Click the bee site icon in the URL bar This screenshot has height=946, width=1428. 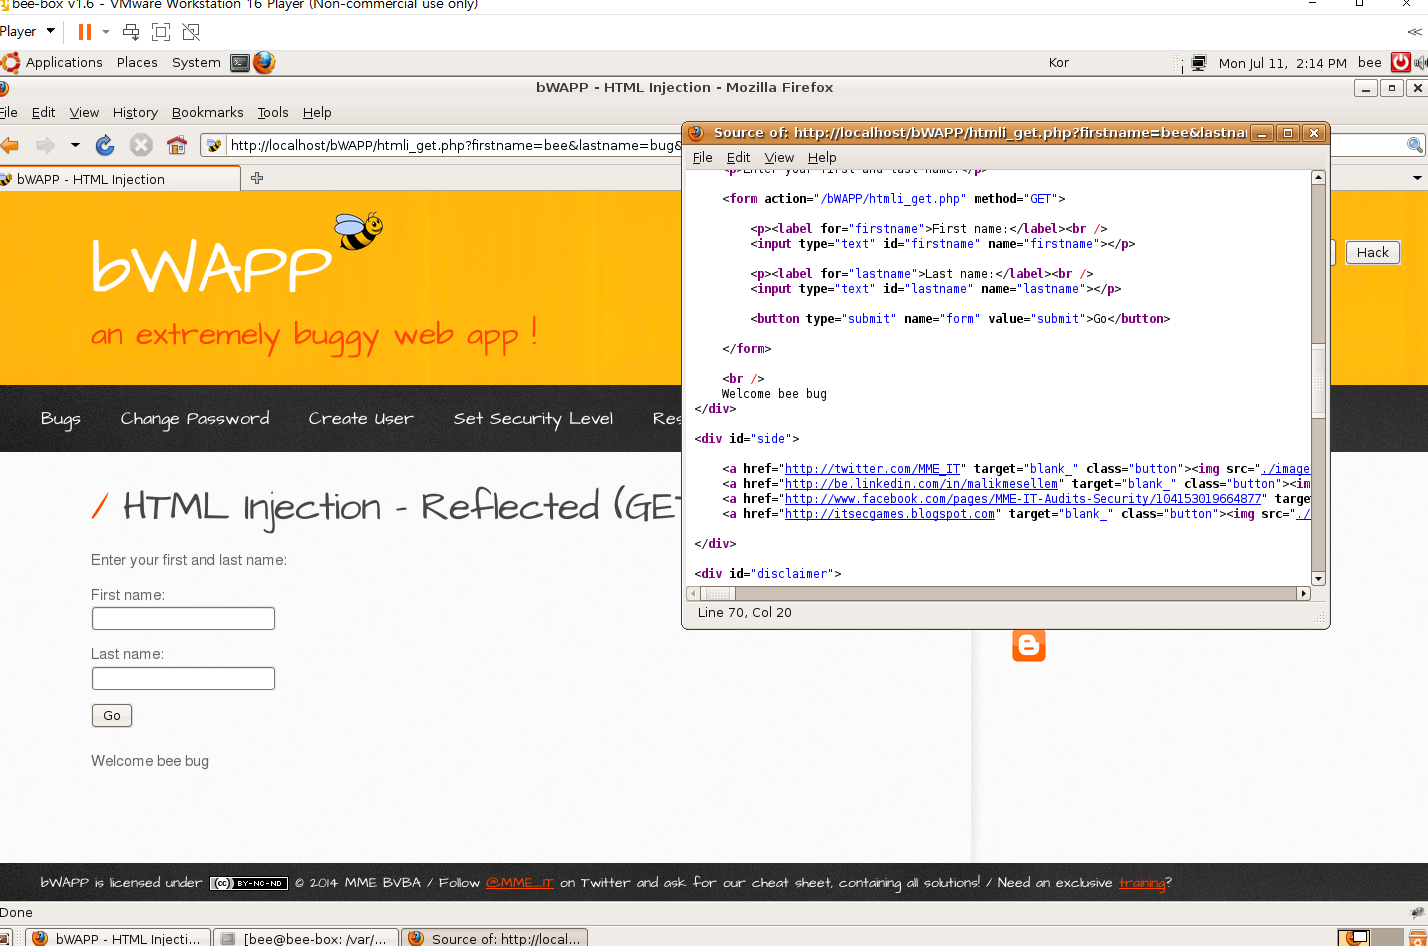tap(214, 145)
